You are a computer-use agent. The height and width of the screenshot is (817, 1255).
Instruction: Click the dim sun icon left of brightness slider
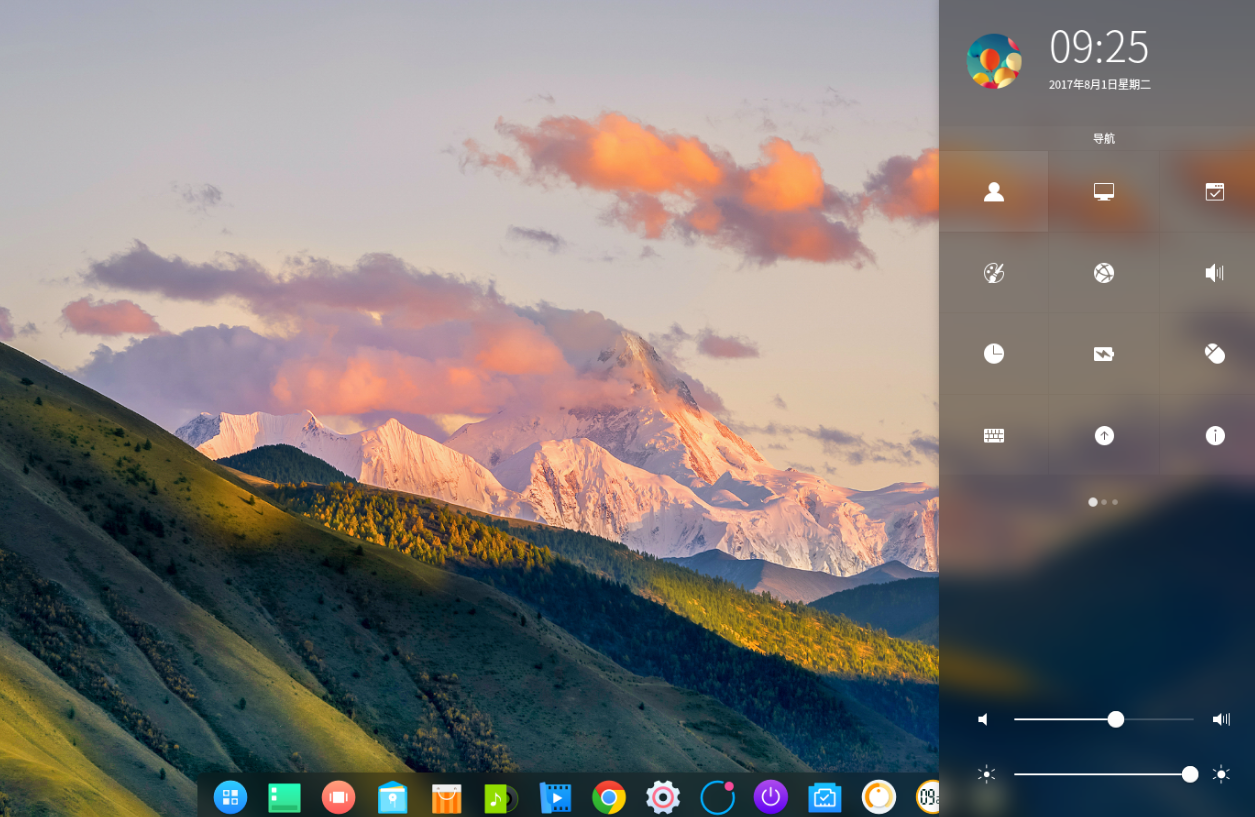click(987, 774)
